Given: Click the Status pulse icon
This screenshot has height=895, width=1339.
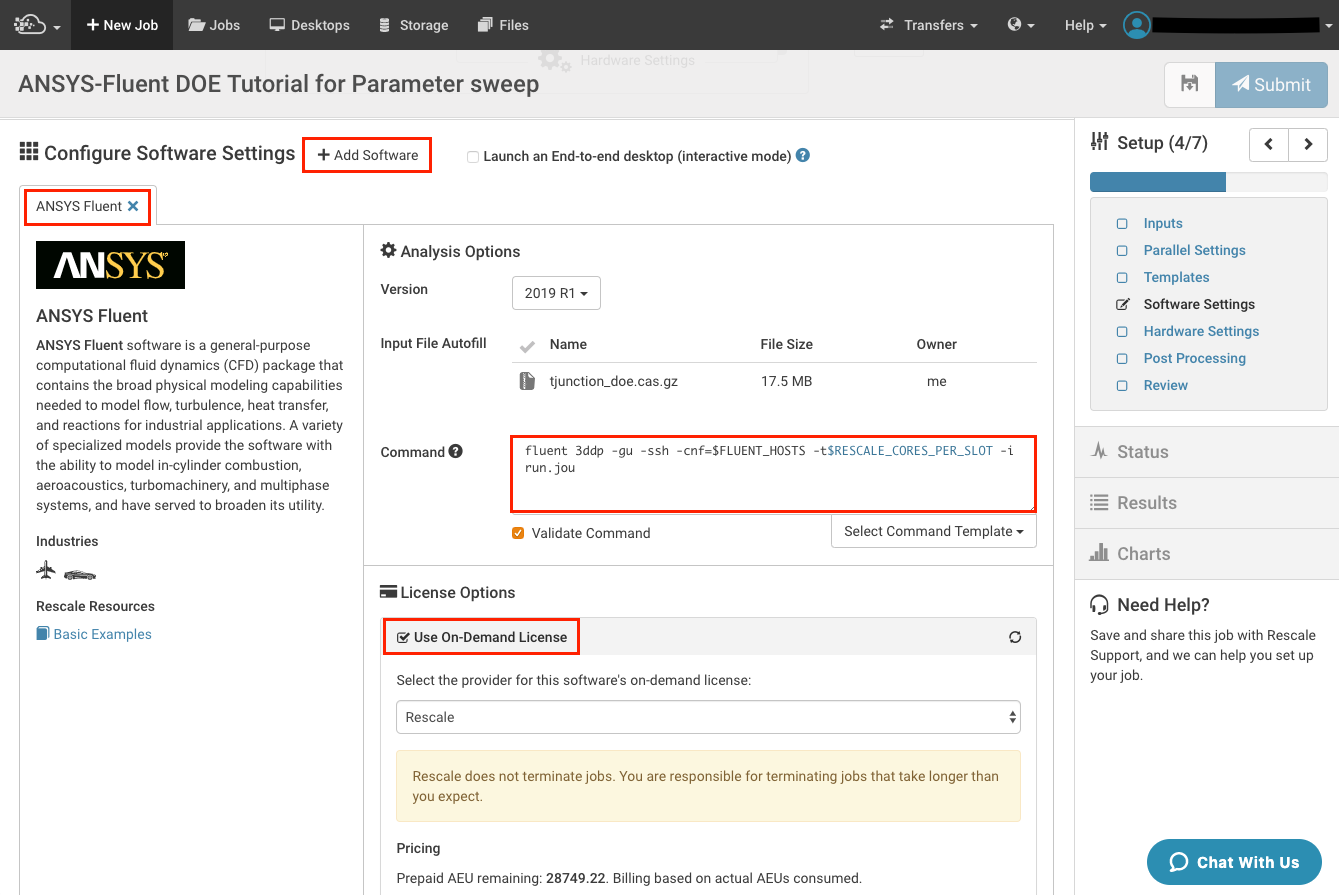Looking at the screenshot, I should (1099, 452).
